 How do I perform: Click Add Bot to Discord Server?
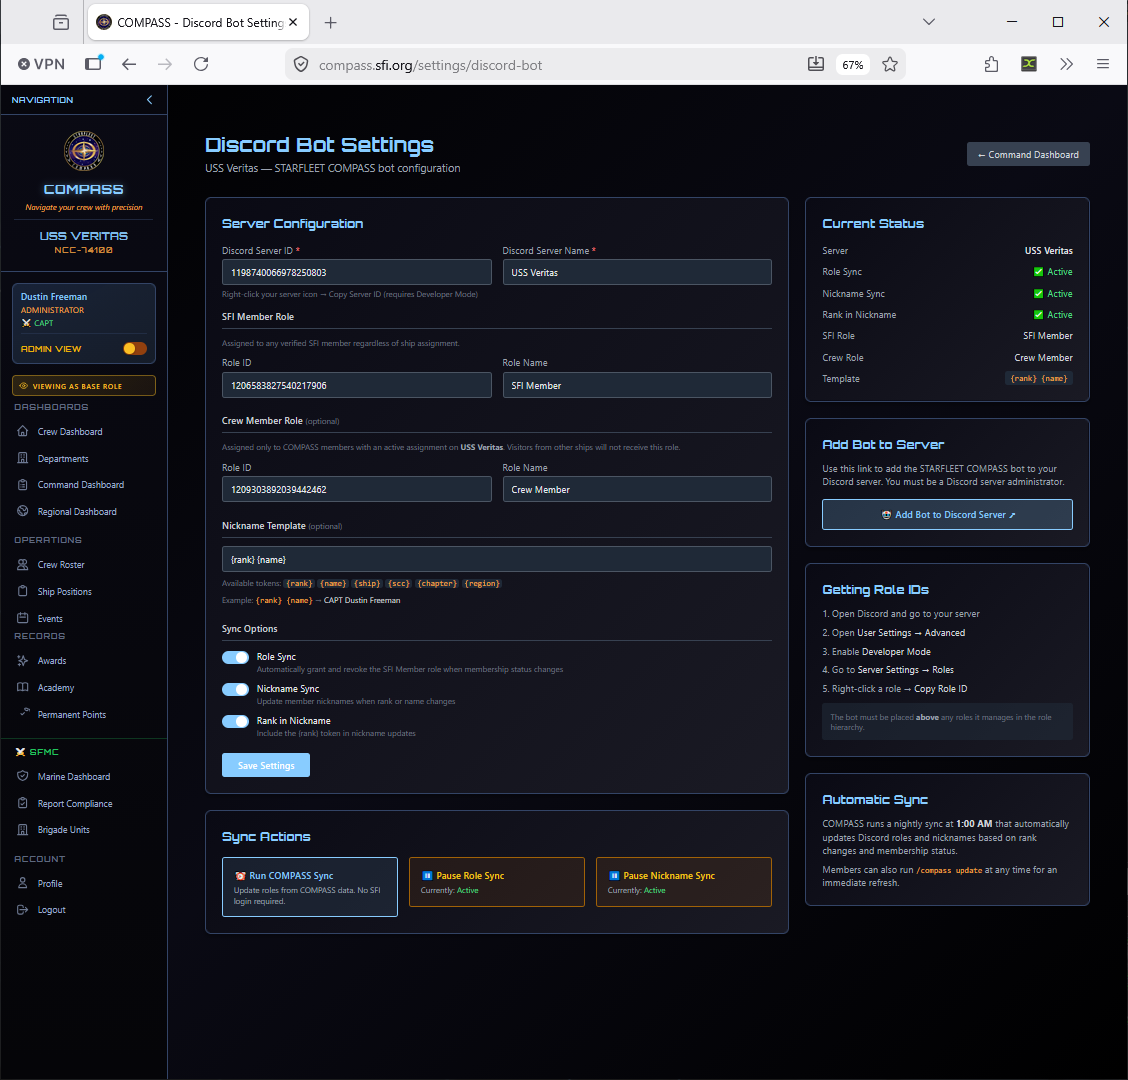click(947, 514)
